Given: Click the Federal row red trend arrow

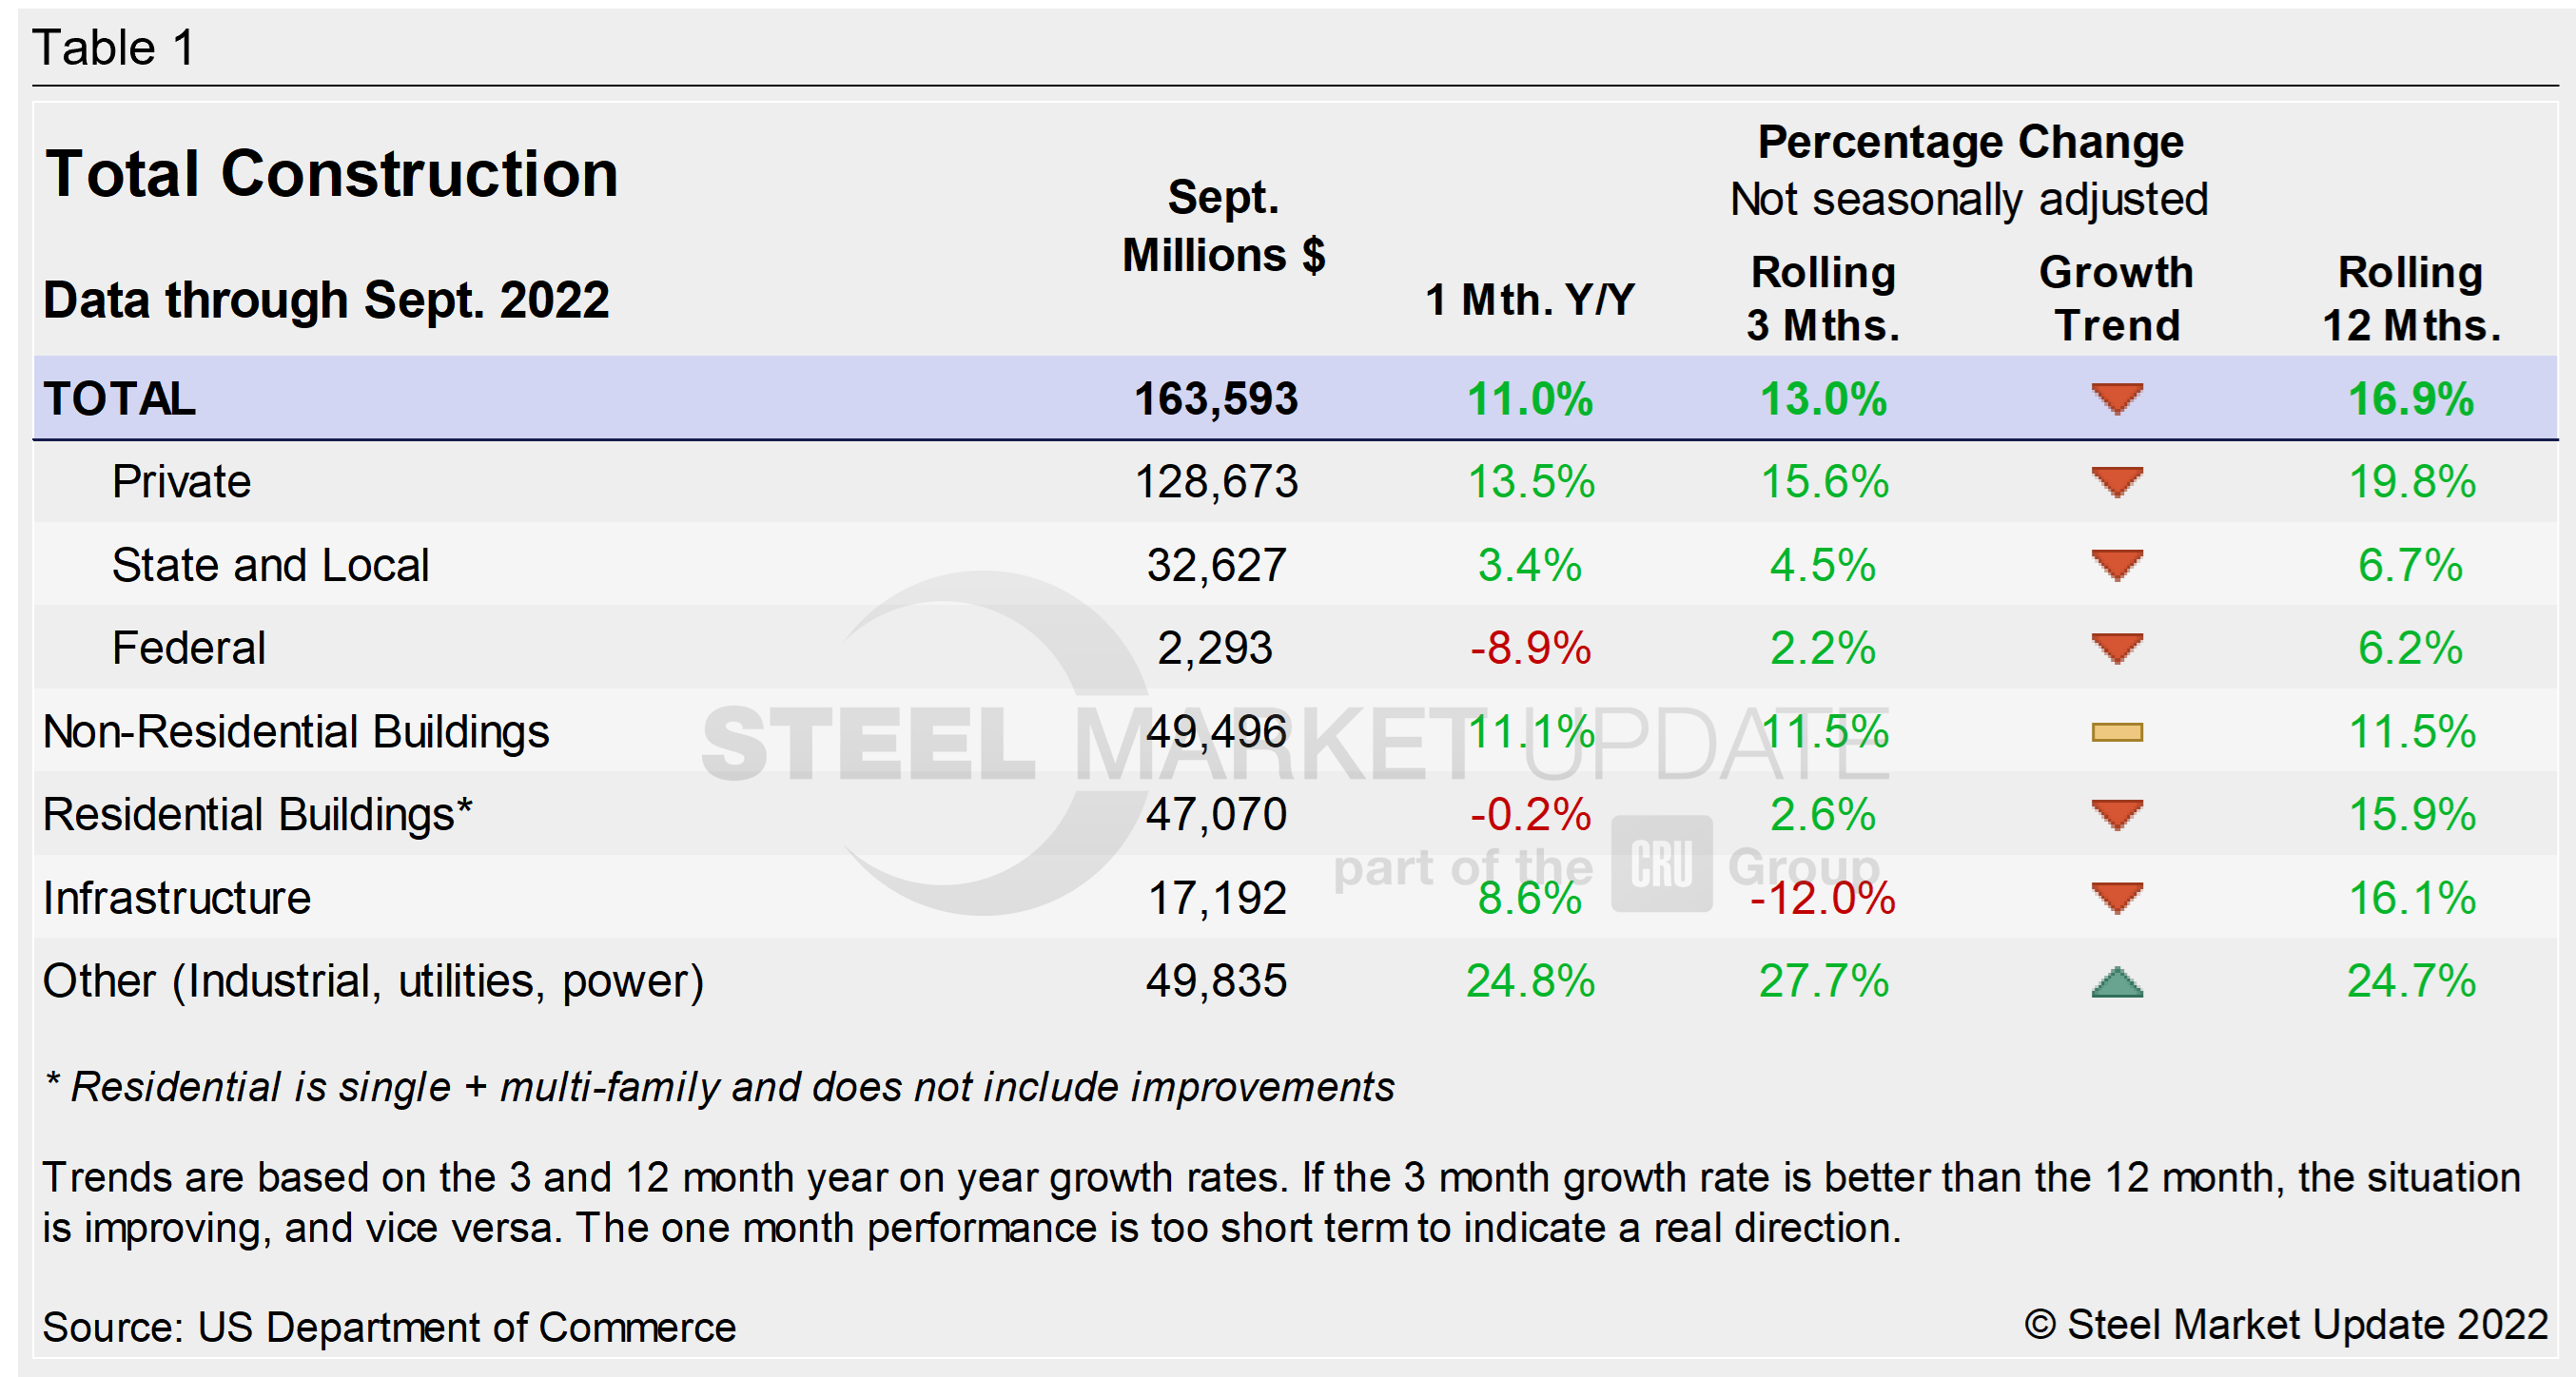Looking at the screenshot, I should coord(2116,647).
